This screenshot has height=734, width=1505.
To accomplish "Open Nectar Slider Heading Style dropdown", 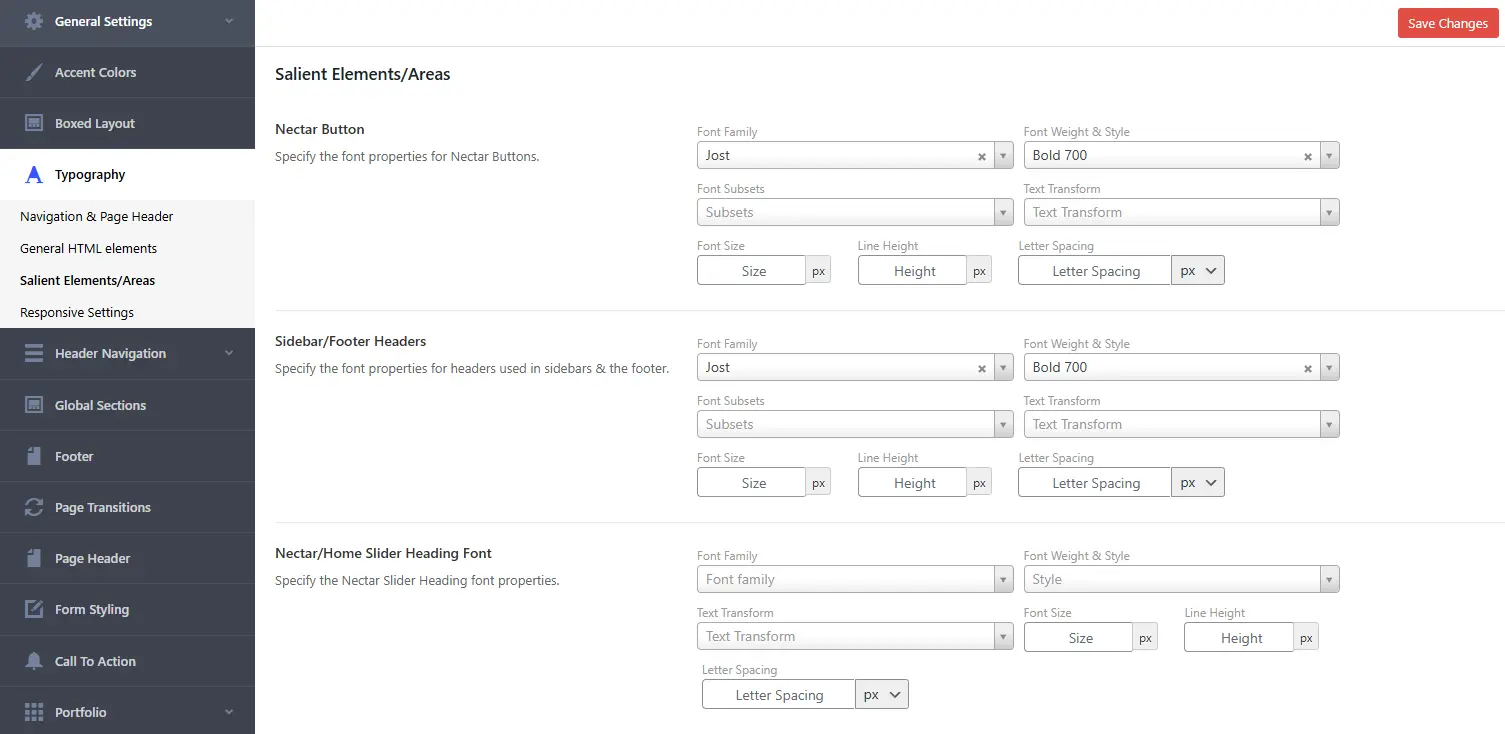I will [x=1181, y=579].
